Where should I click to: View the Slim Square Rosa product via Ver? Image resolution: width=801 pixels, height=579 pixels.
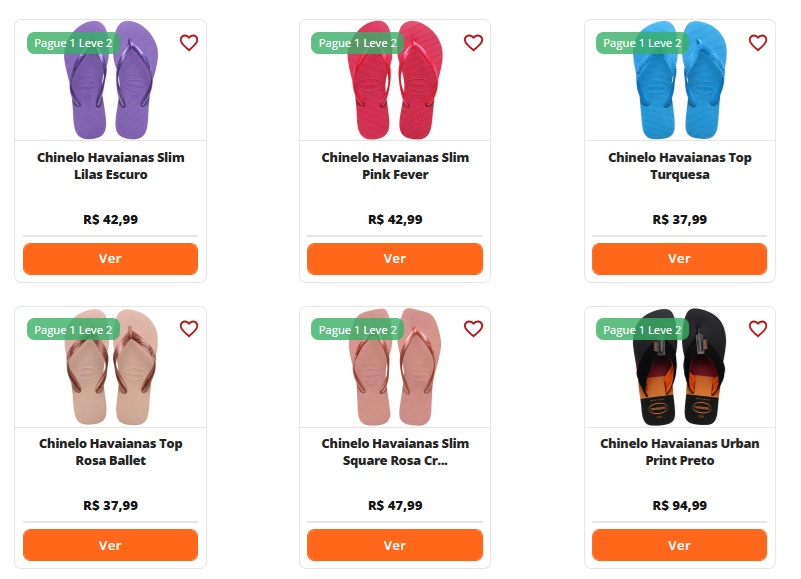tap(395, 545)
